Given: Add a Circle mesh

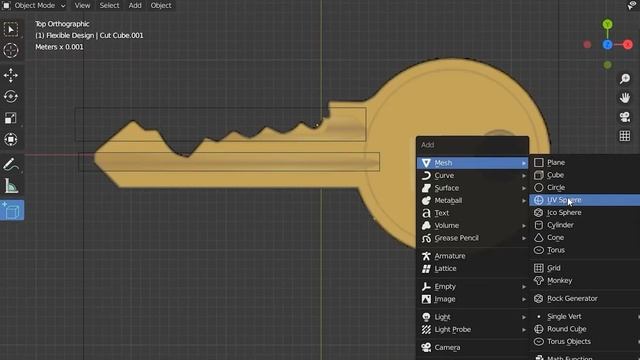Looking at the screenshot, I should click(584, 188).
